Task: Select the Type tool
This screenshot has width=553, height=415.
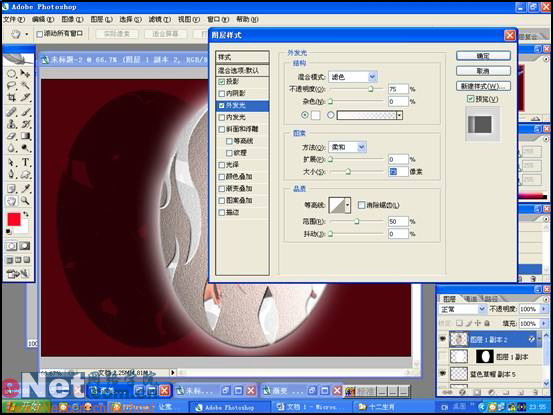Action: [x=25, y=163]
